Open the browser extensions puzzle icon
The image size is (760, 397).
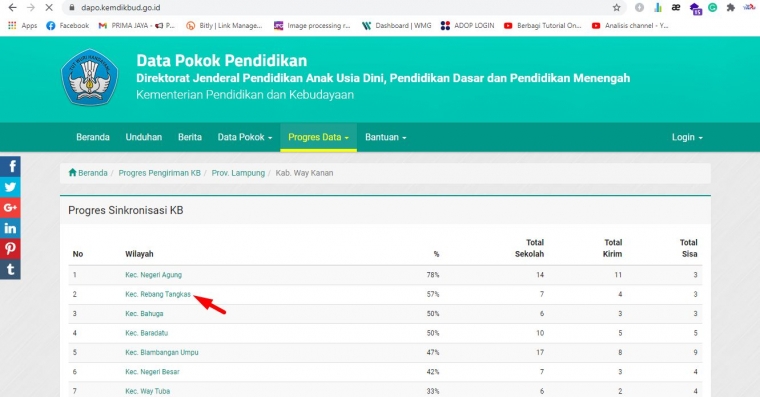point(730,7)
